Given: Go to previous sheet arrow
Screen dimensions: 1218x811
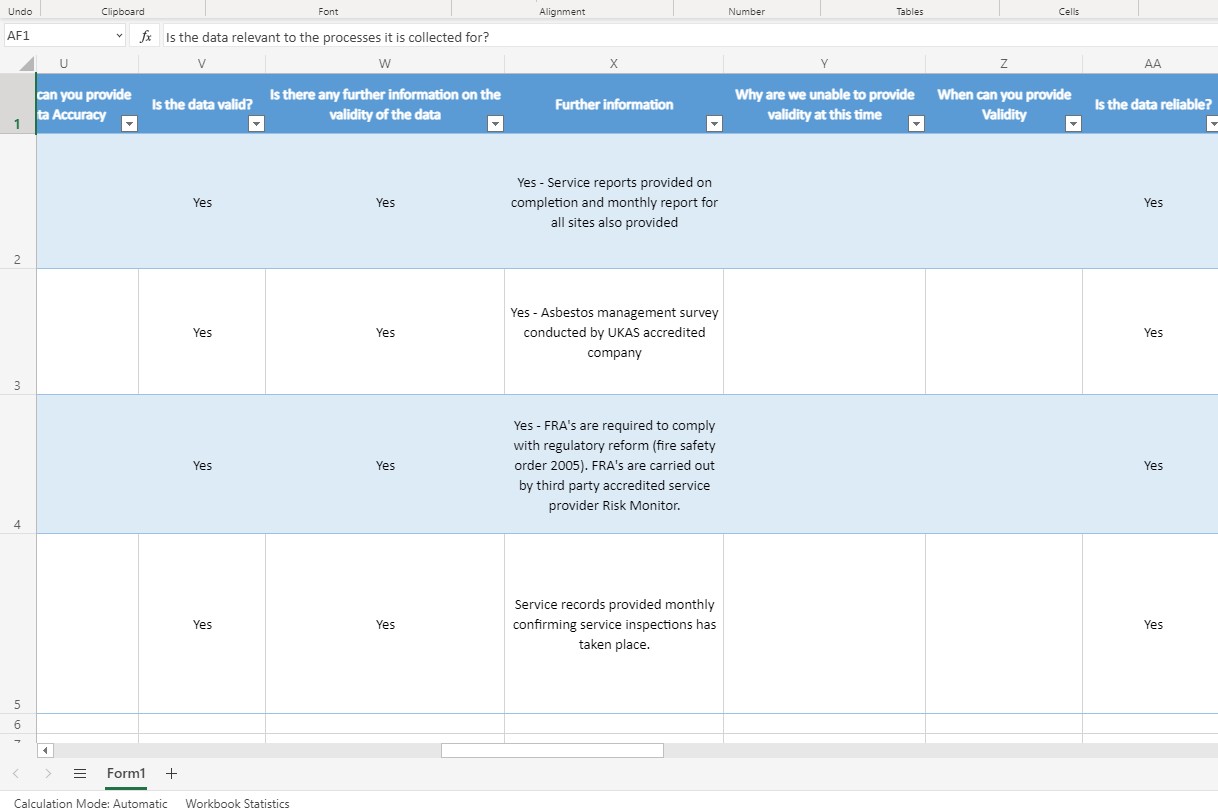Looking at the screenshot, I should (16, 774).
